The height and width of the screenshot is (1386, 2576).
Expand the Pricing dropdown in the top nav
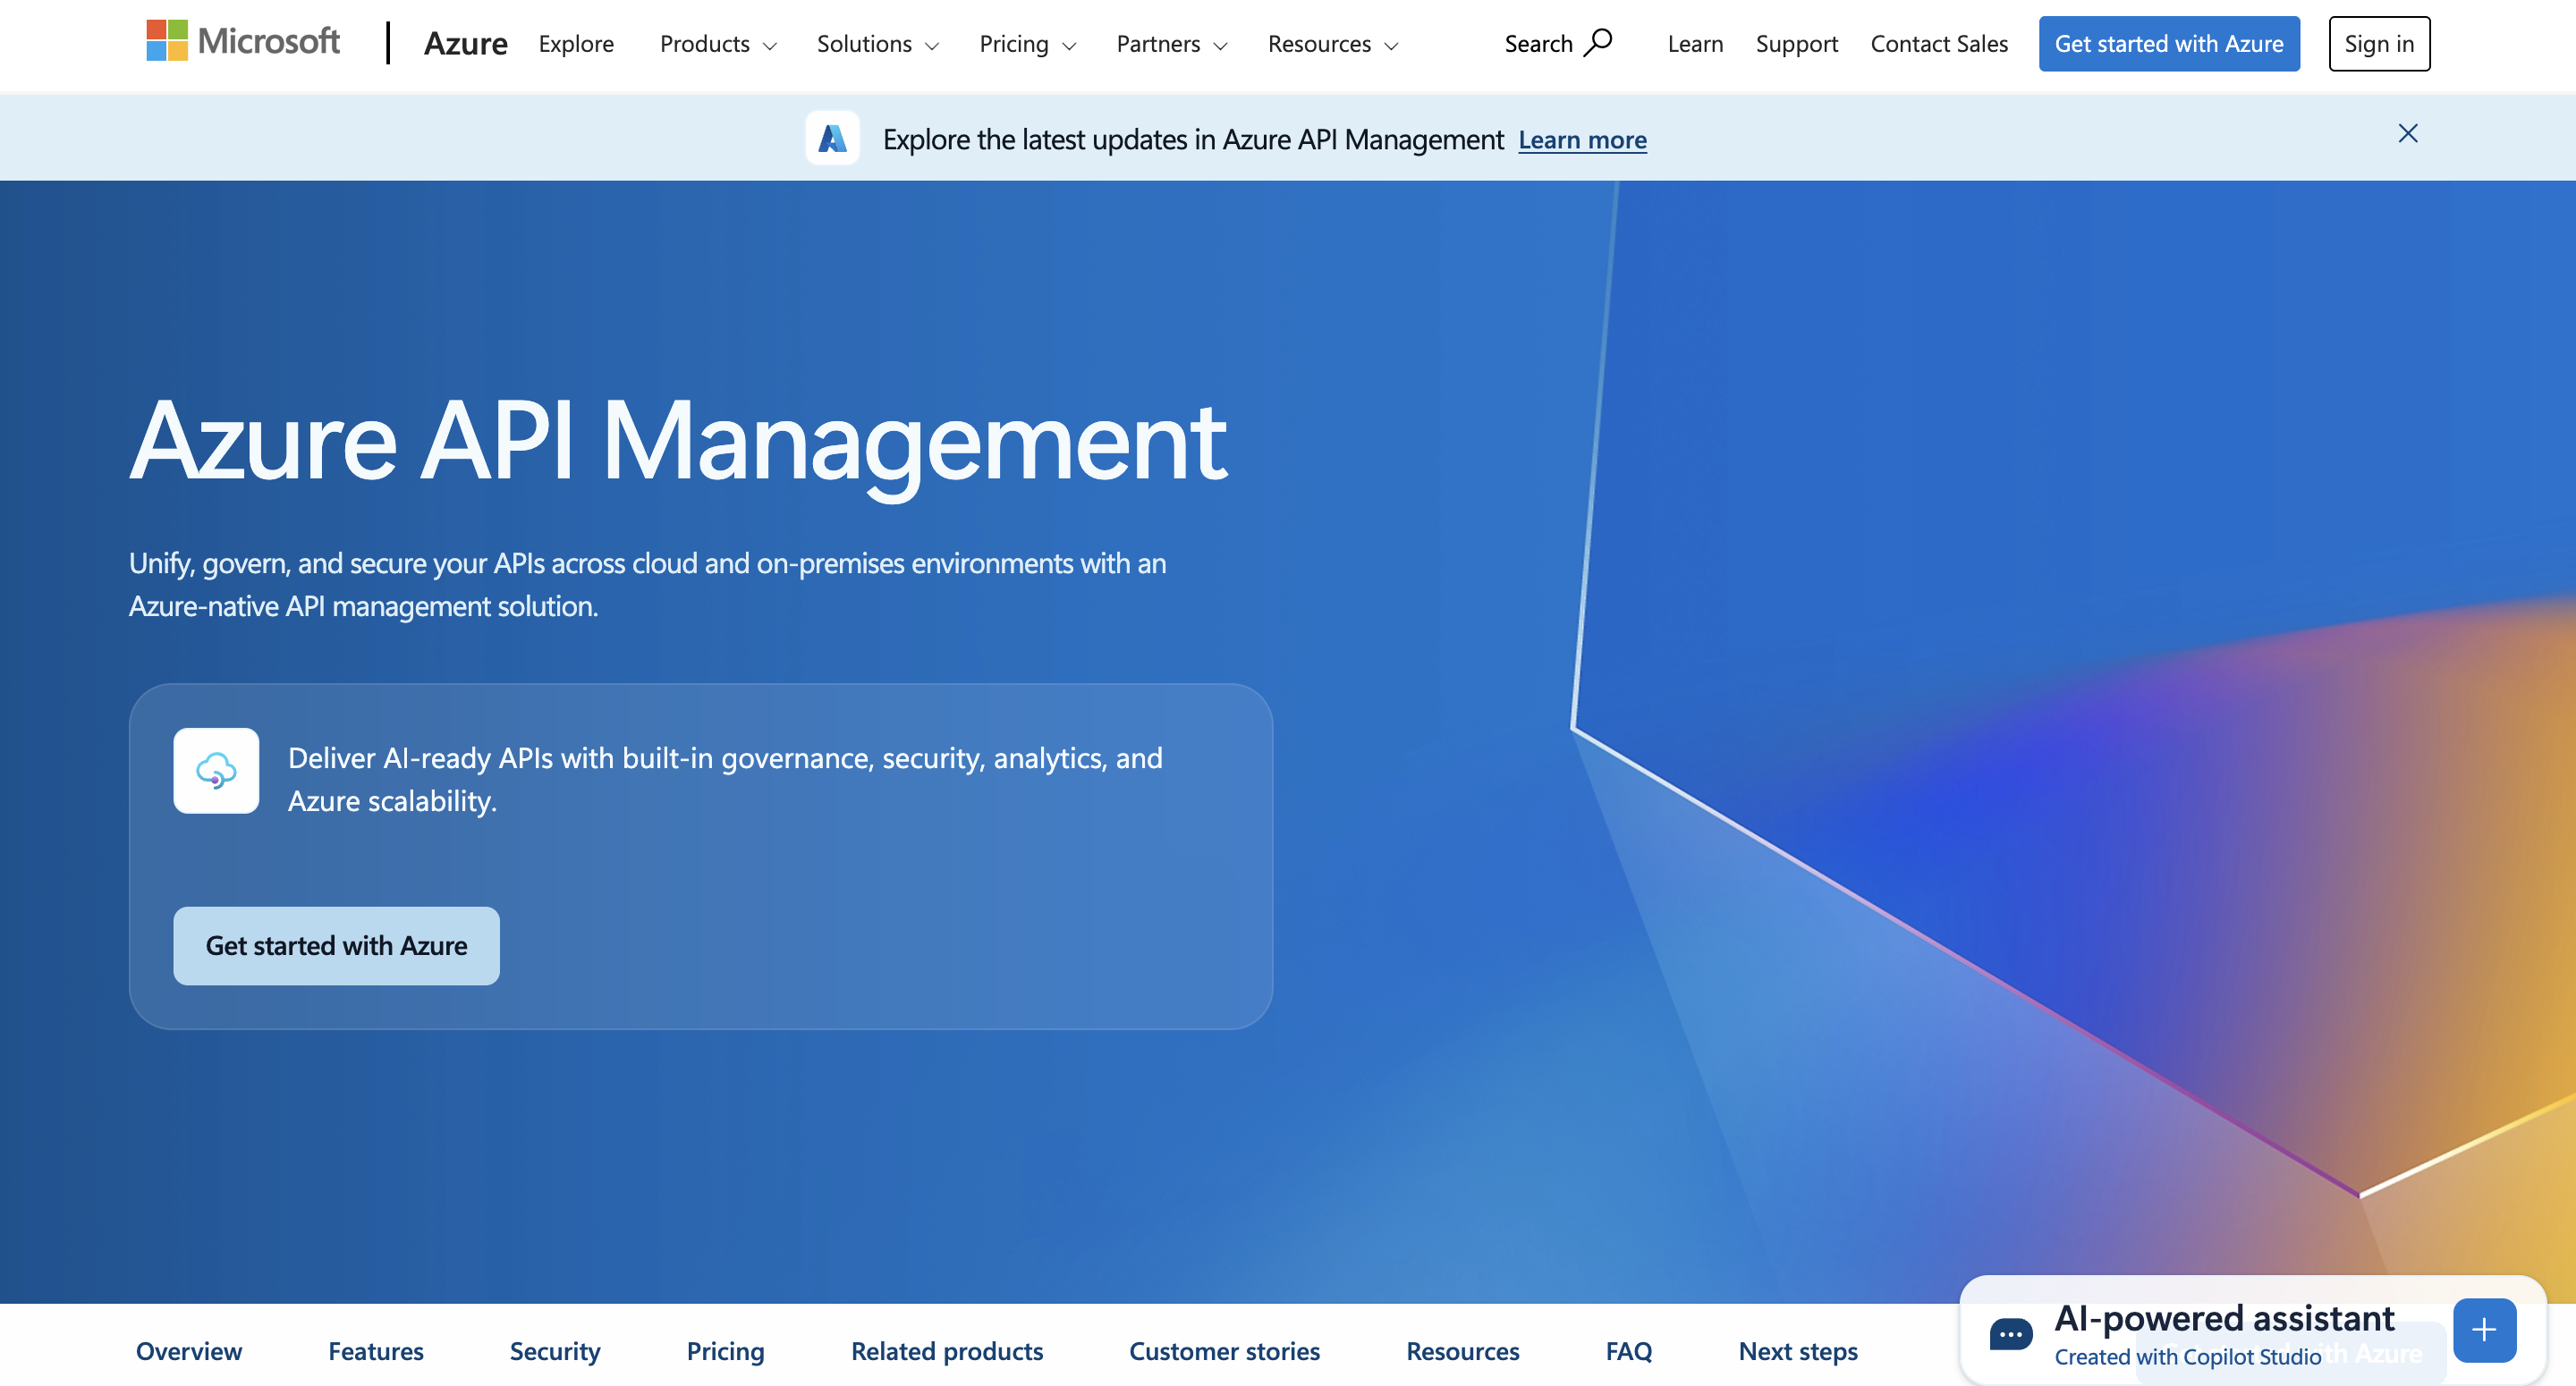point(1026,44)
